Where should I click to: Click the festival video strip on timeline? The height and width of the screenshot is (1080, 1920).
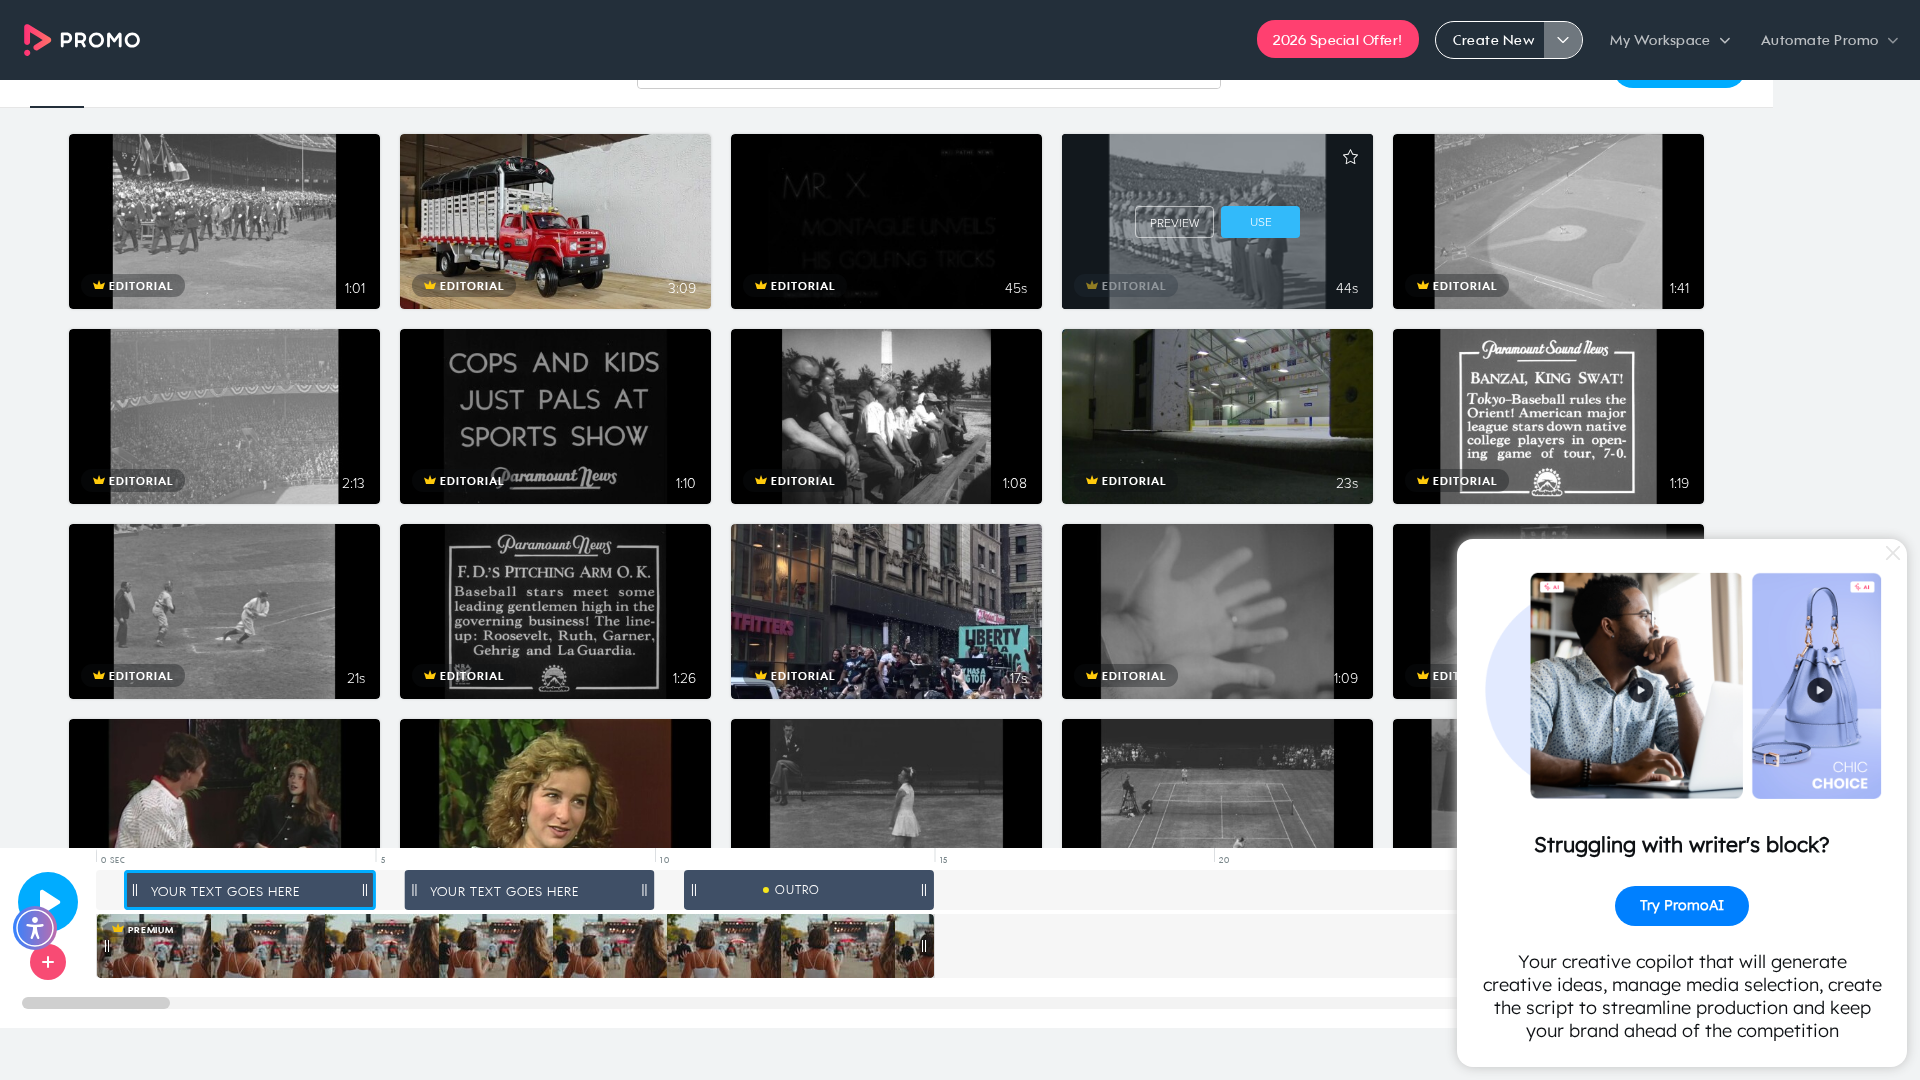515,946
